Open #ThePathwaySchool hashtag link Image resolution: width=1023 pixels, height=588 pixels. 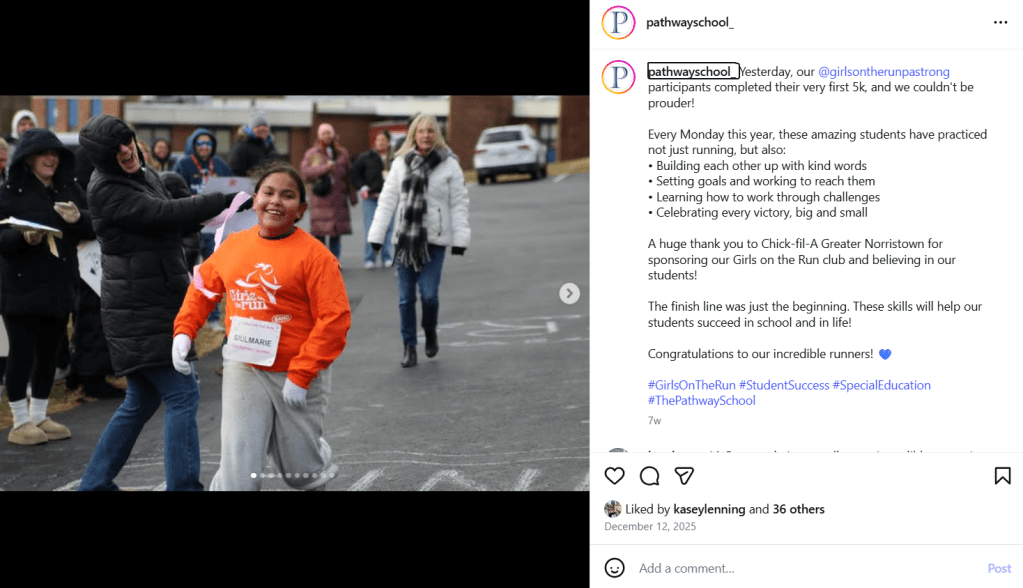point(701,401)
